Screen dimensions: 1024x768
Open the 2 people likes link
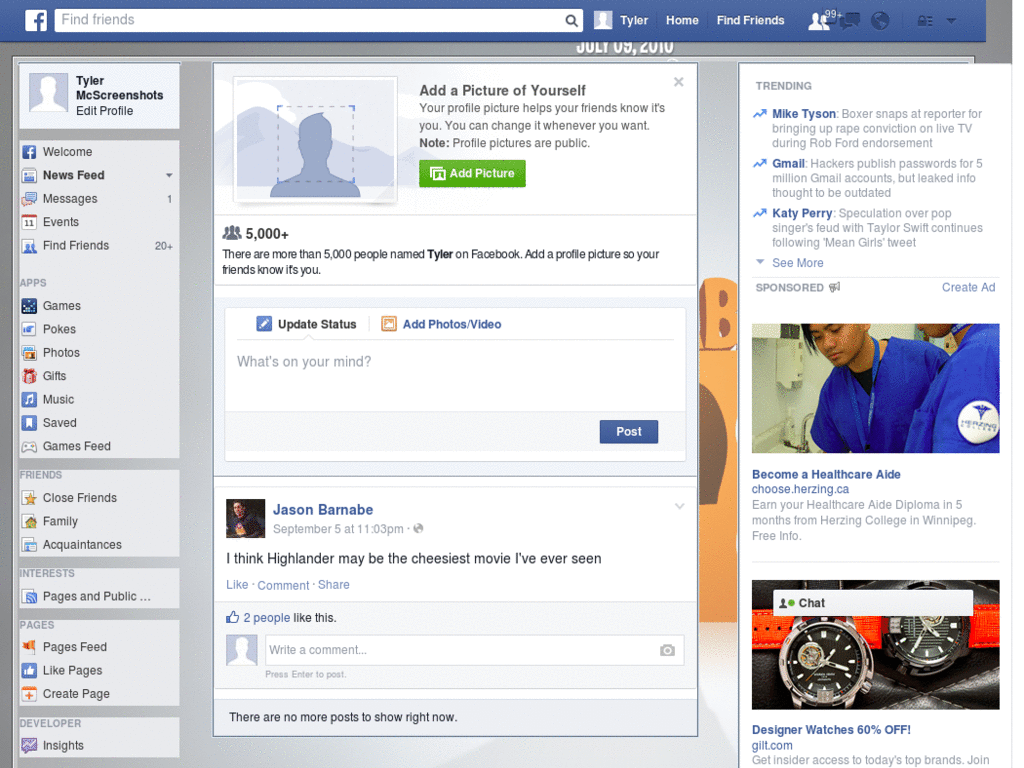tap(266, 618)
